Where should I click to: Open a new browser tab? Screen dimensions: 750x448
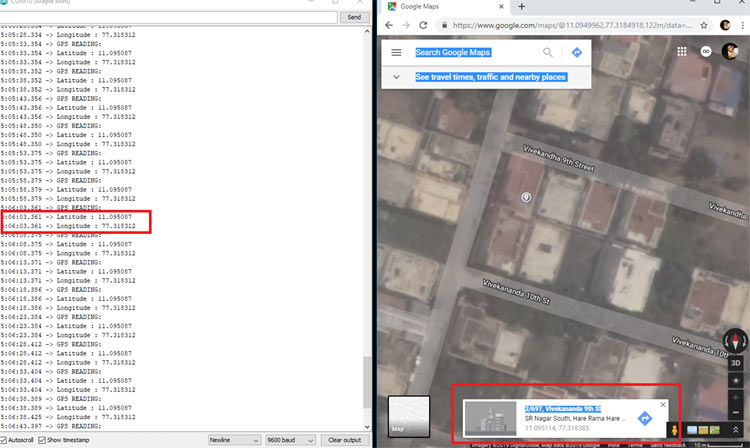click(521, 6)
